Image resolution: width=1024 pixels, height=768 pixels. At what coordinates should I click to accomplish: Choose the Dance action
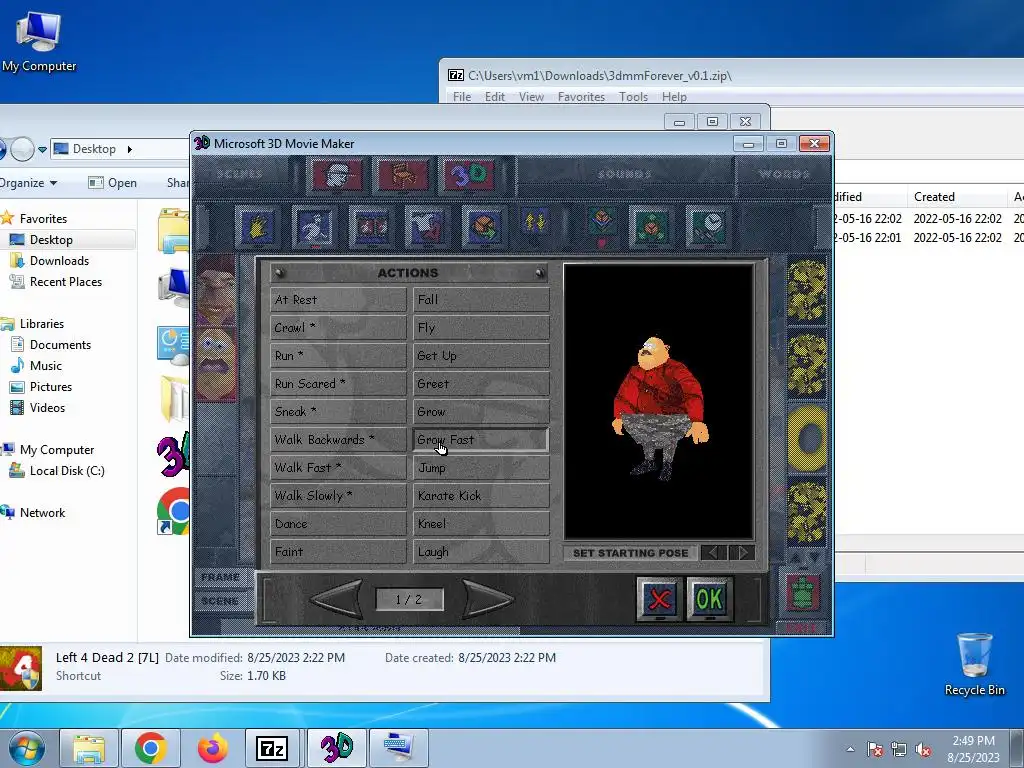coord(338,524)
